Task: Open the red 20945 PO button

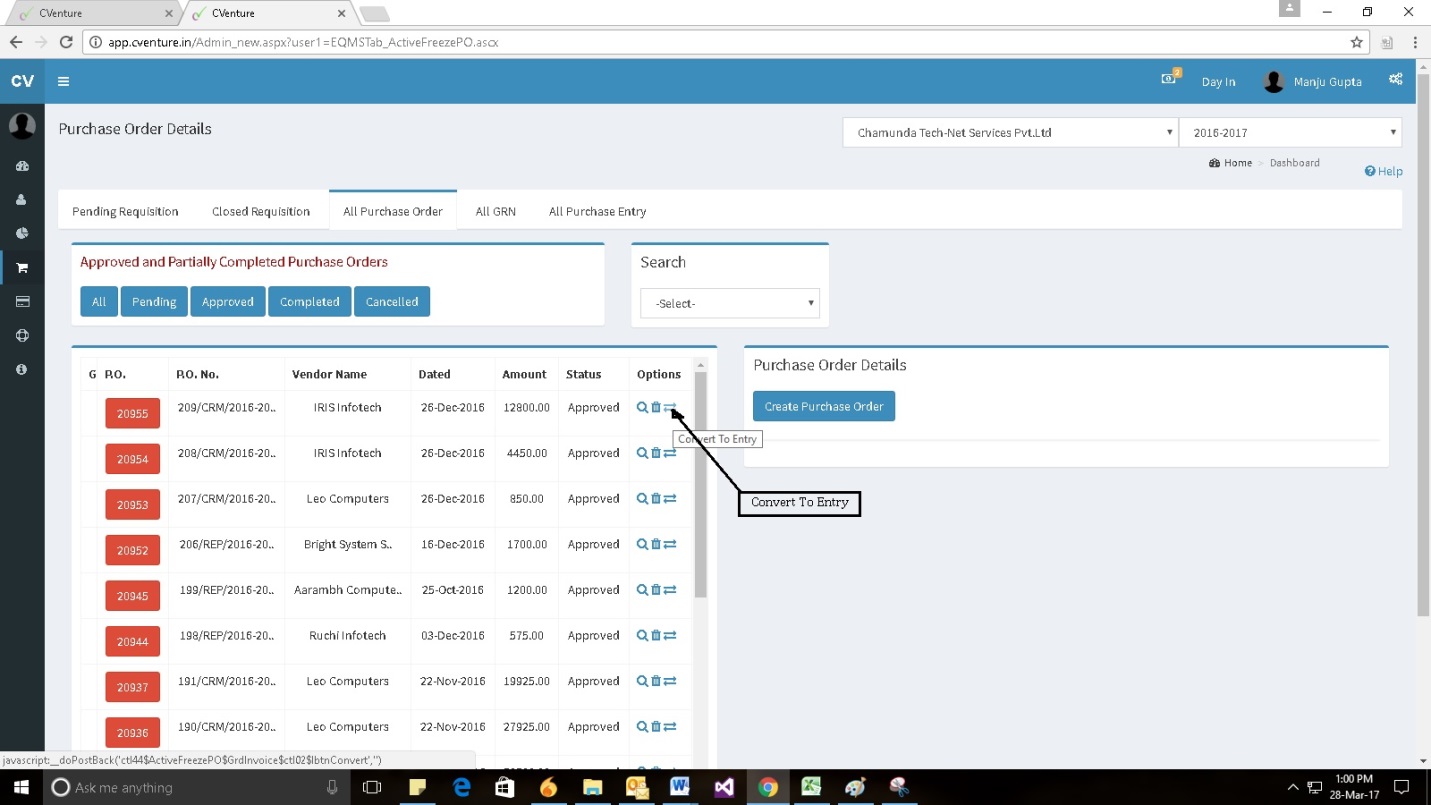Action: 132,596
